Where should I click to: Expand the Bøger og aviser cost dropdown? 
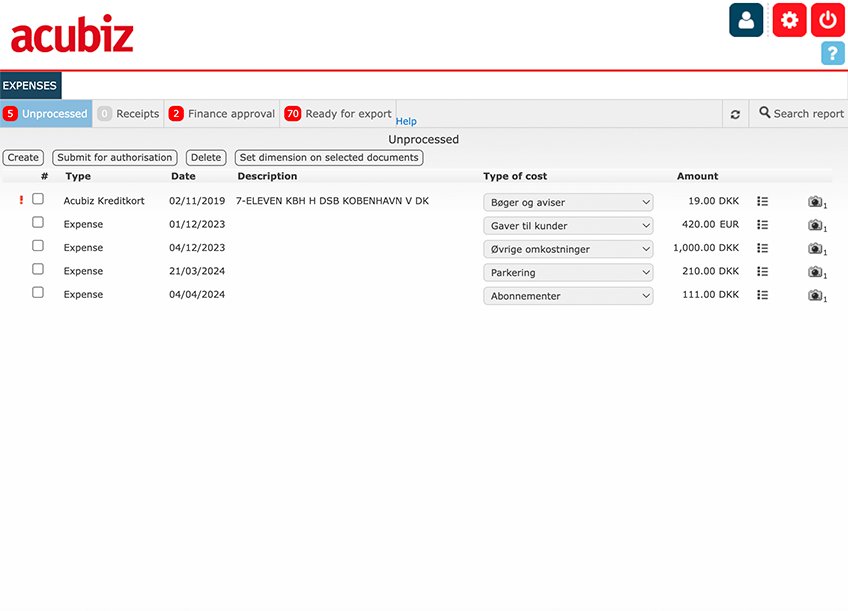(567, 202)
